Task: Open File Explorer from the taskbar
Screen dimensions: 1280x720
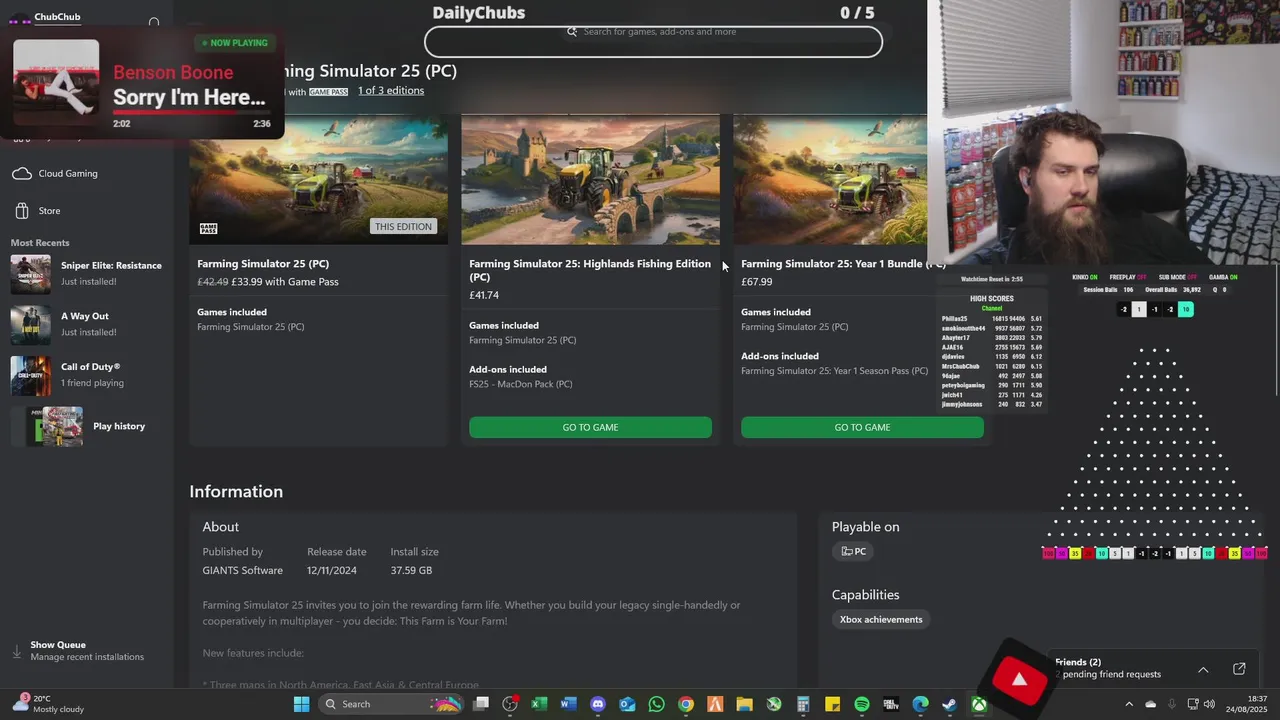Action: [x=744, y=704]
